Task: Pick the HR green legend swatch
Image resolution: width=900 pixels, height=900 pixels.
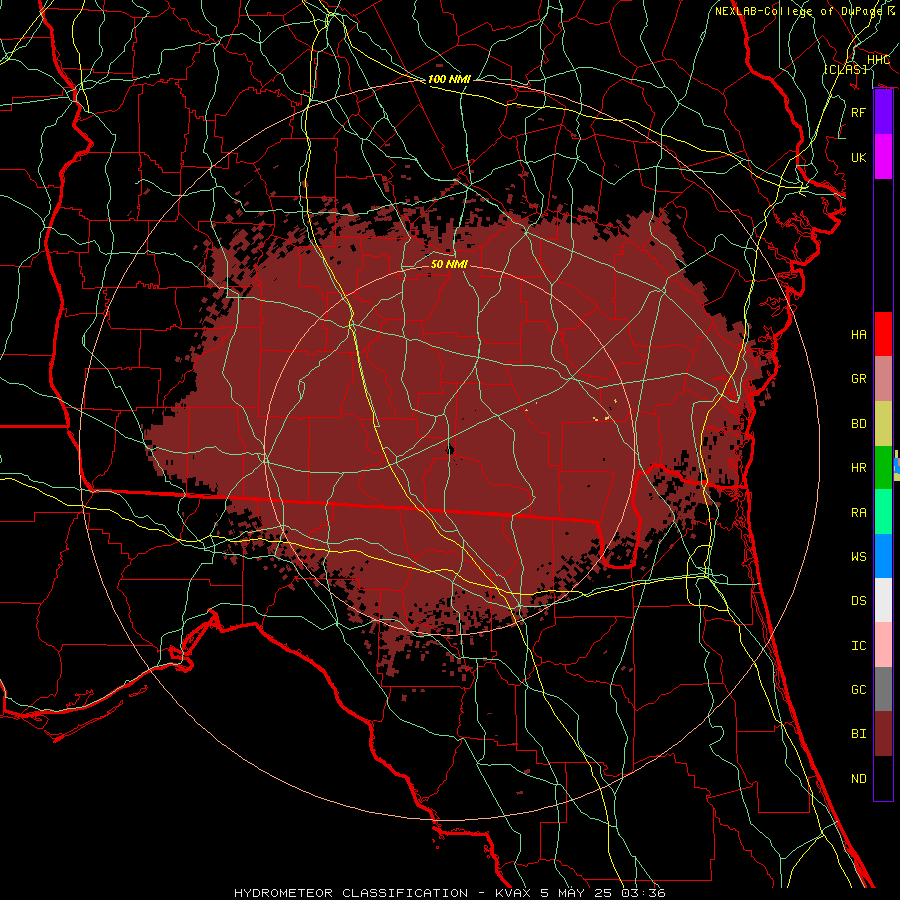Action: [x=883, y=467]
